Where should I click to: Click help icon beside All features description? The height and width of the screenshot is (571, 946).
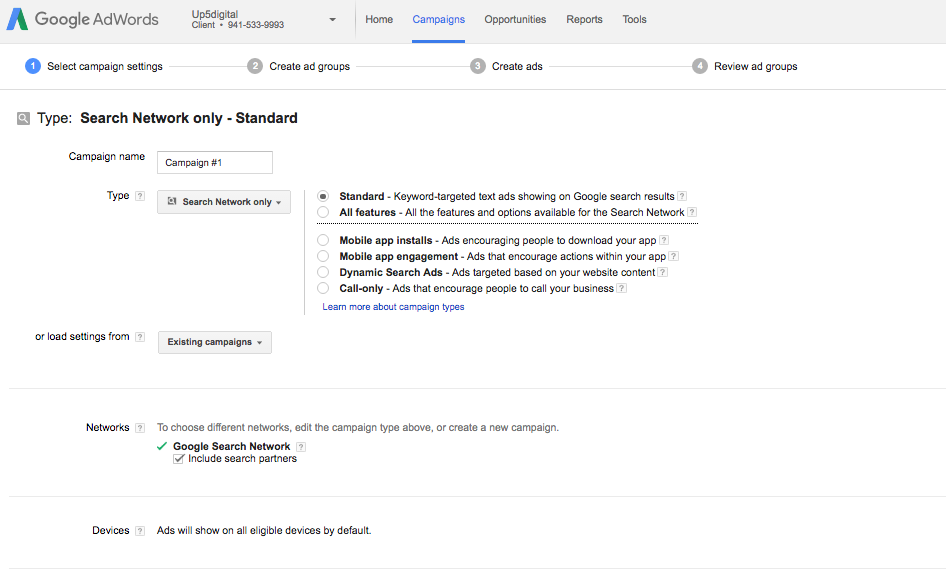(692, 212)
